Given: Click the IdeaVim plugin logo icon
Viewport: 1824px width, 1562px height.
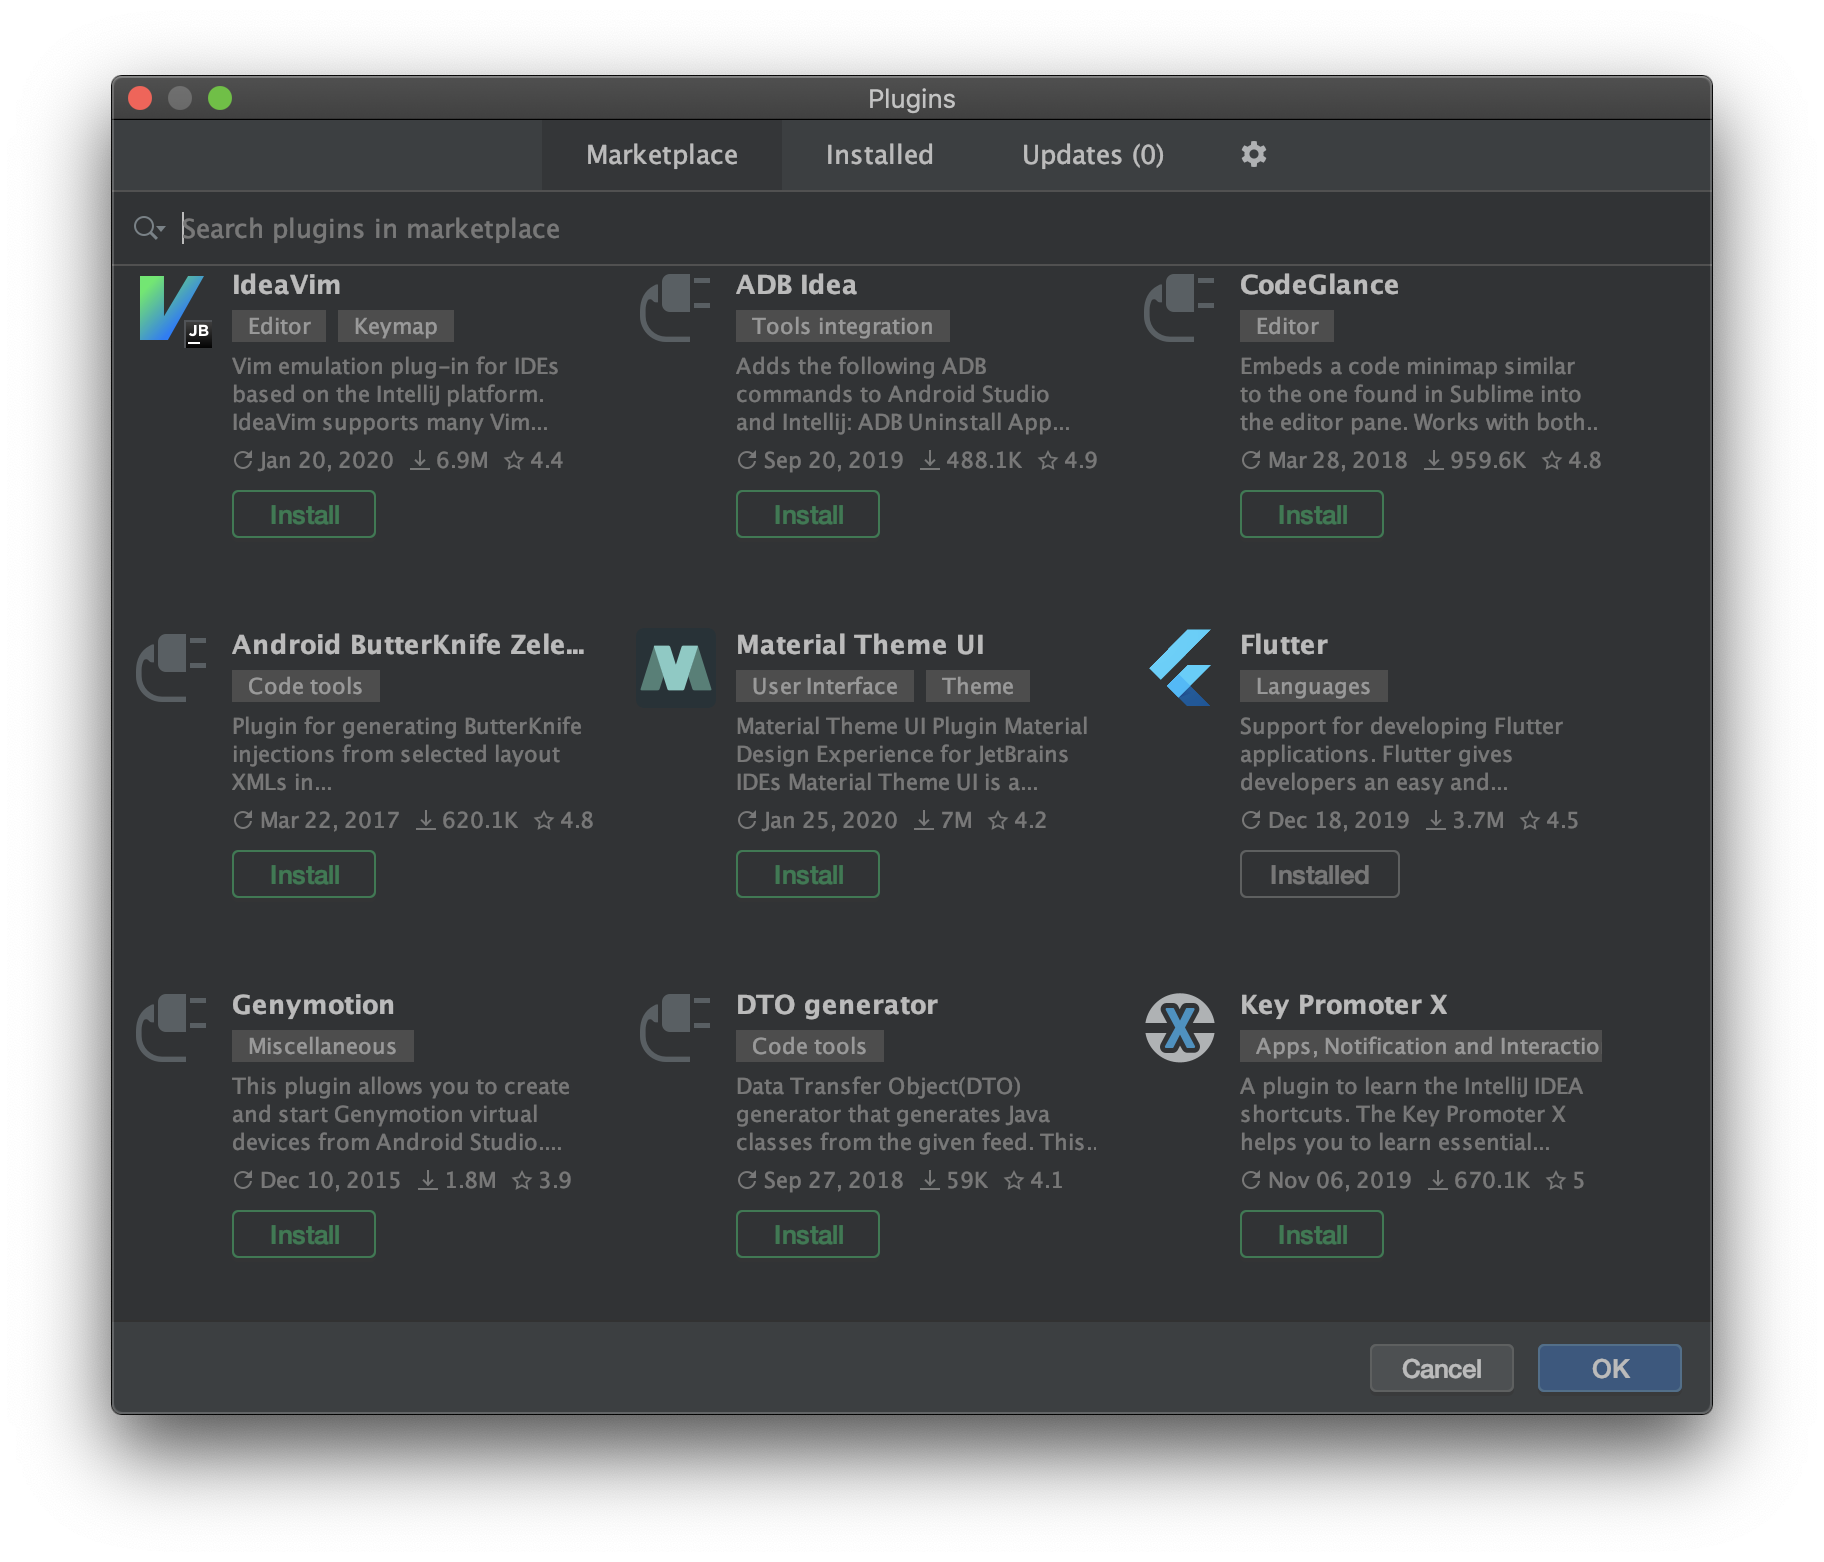Looking at the screenshot, I should pyautogui.click(x=175, y=310).
